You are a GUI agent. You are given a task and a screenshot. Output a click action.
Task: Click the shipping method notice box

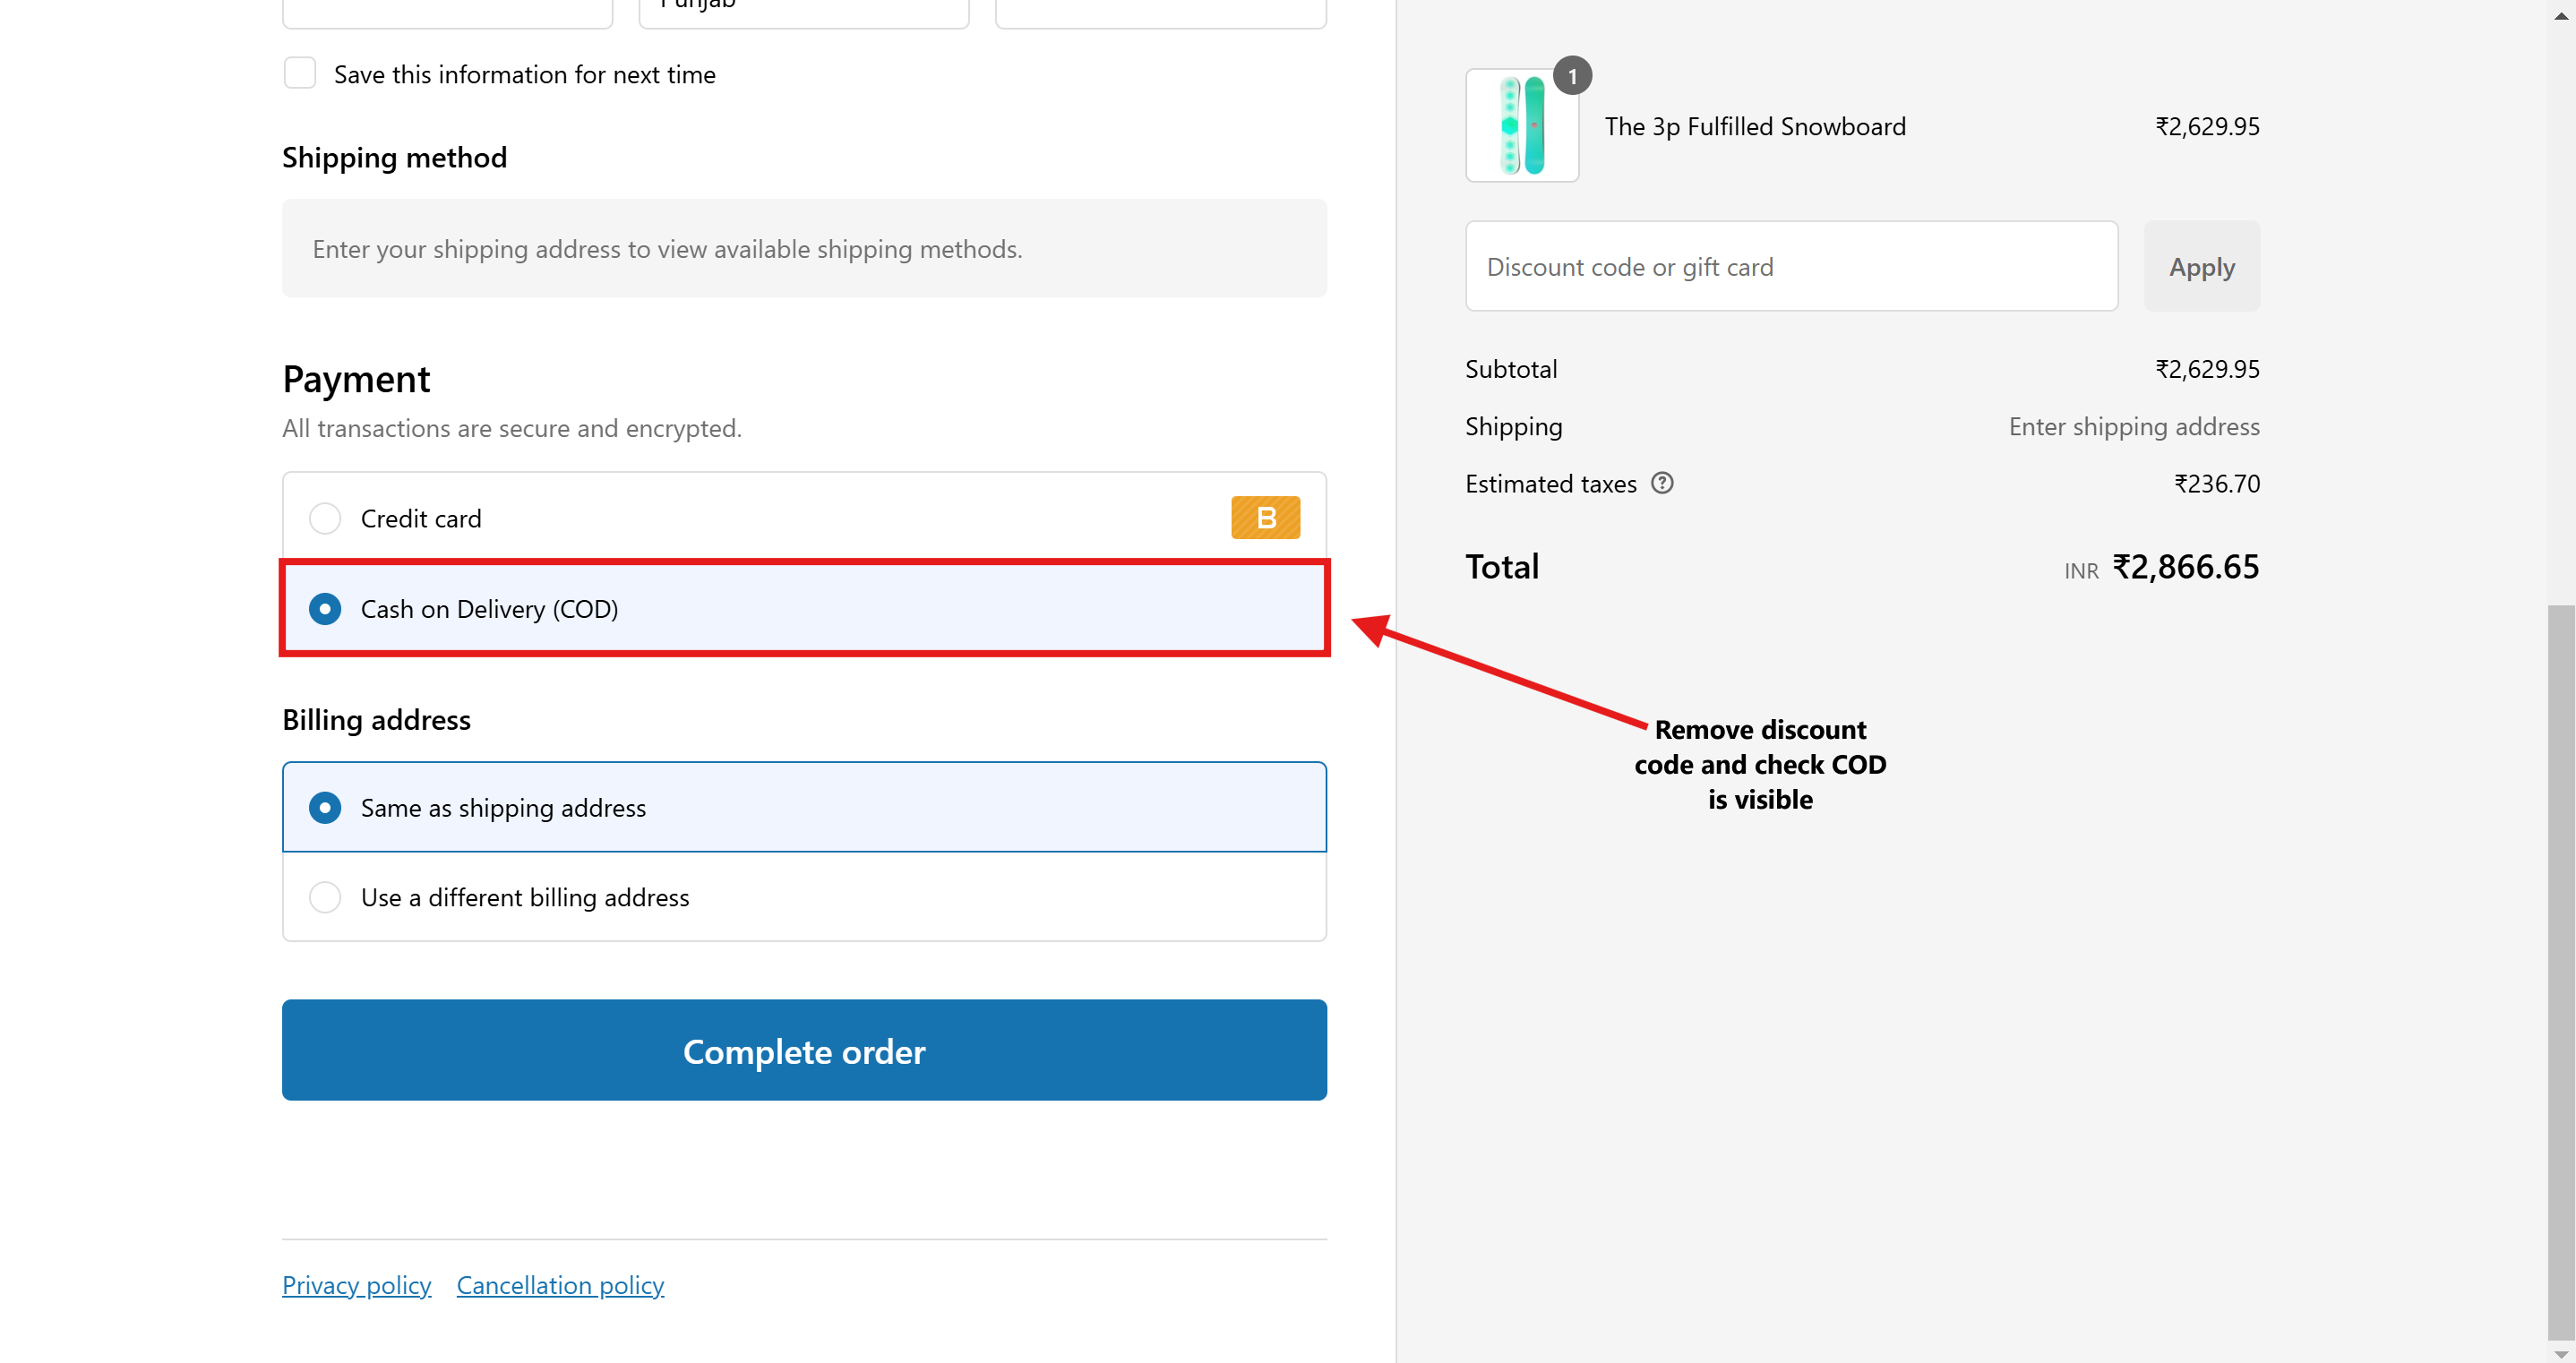click(x=804, y=249)
